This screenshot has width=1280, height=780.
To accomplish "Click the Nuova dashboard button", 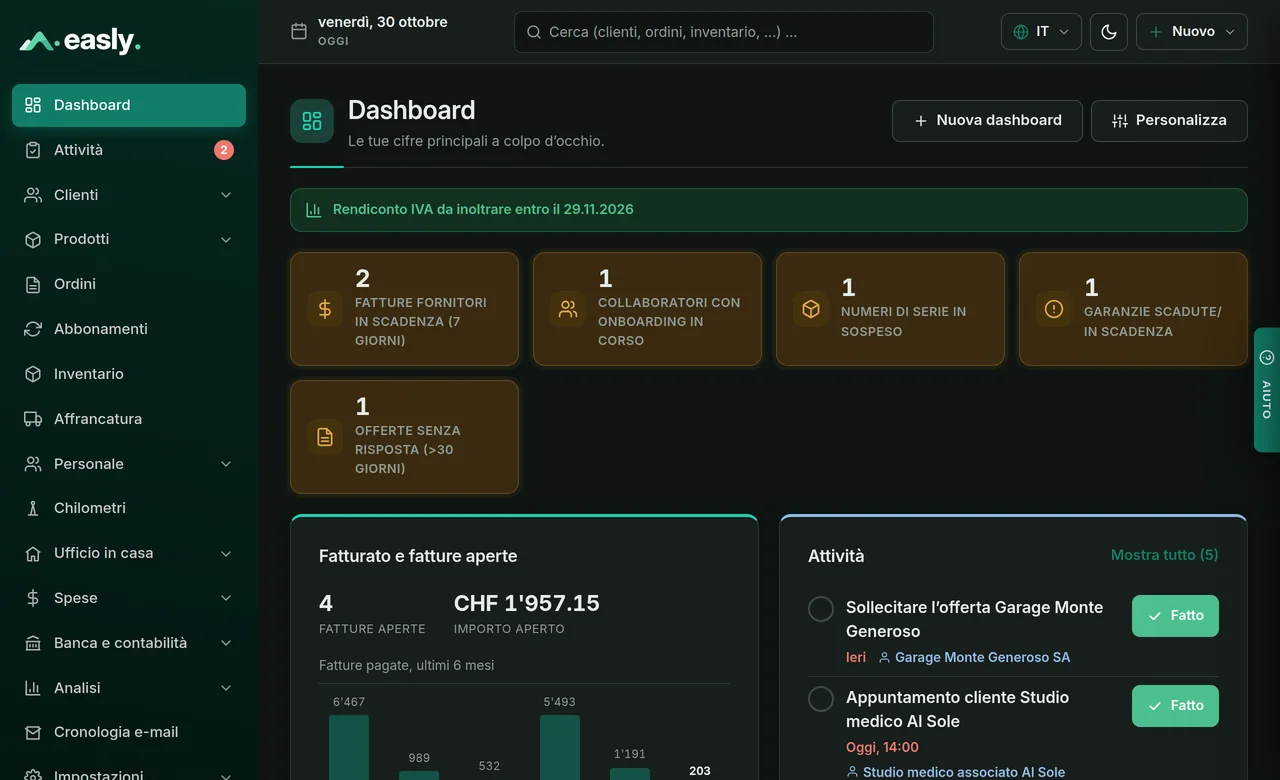I will point(987,121).
